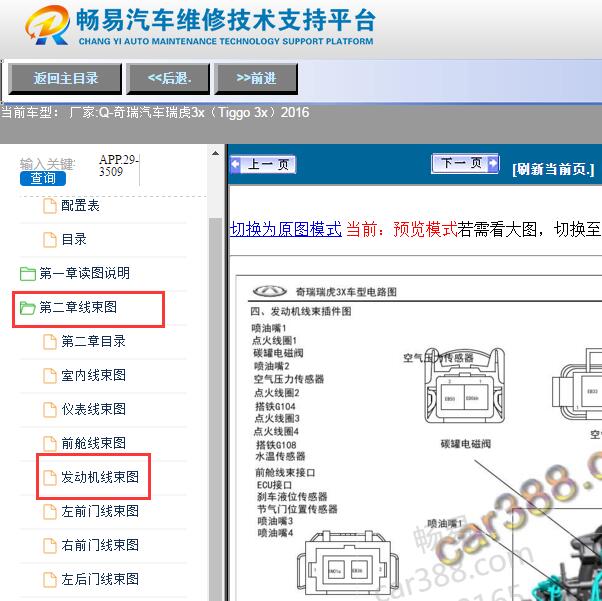This screenshot has width=602, height=601.
Task: Open the 目录 document
Action: [74, 239]
